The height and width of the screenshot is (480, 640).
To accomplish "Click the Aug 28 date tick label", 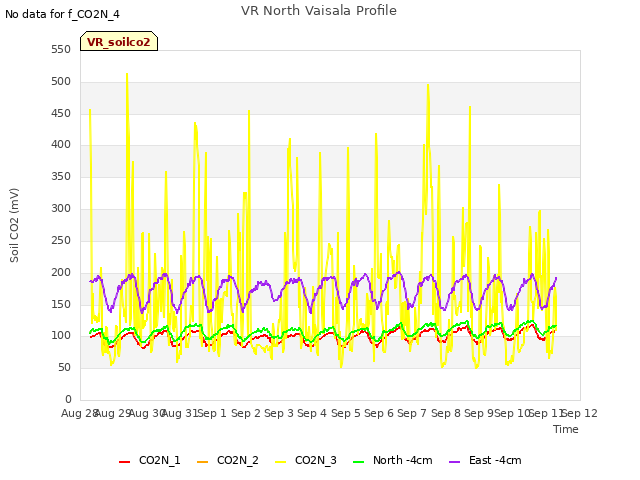I will coord(79,413).
